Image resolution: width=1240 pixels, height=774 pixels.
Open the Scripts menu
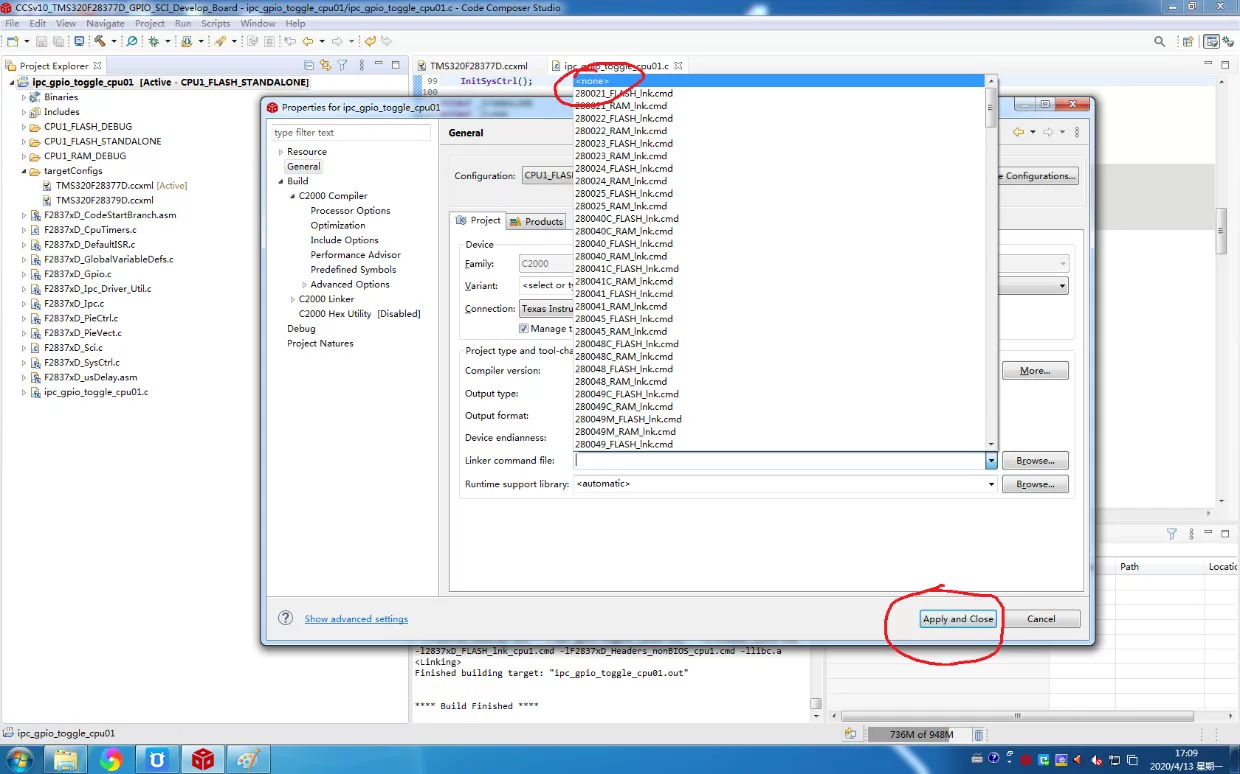216,23
